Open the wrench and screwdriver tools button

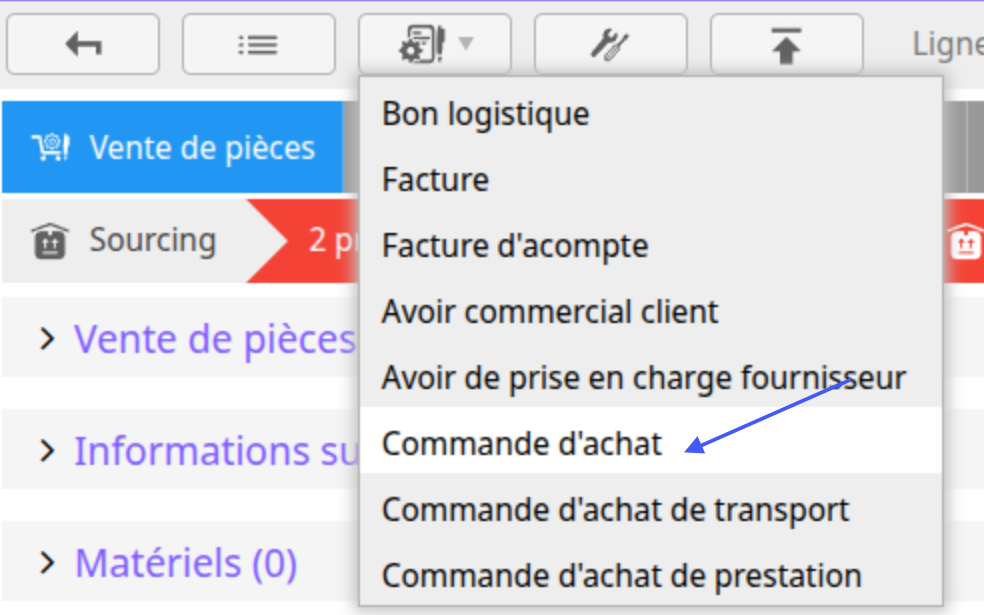click(611, 44)
